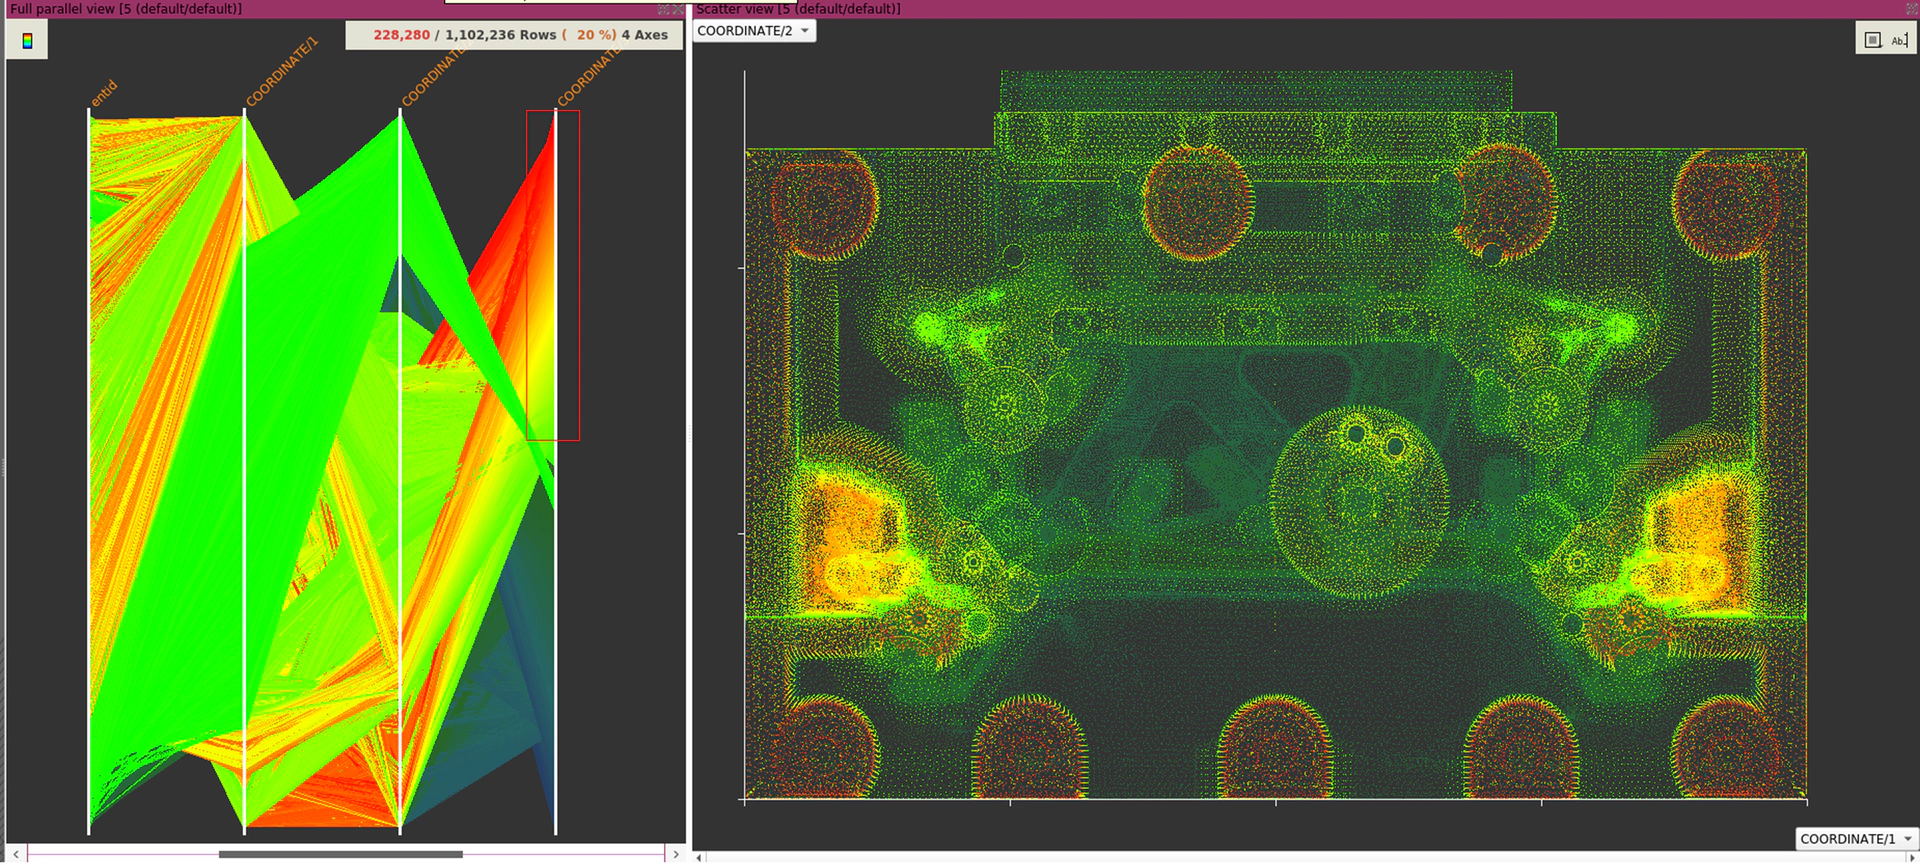The height and width of the screenshot is (865, 1920).
Task: Click the parallel view horizontal scrollbar thumb
Action: click(340, 854)
